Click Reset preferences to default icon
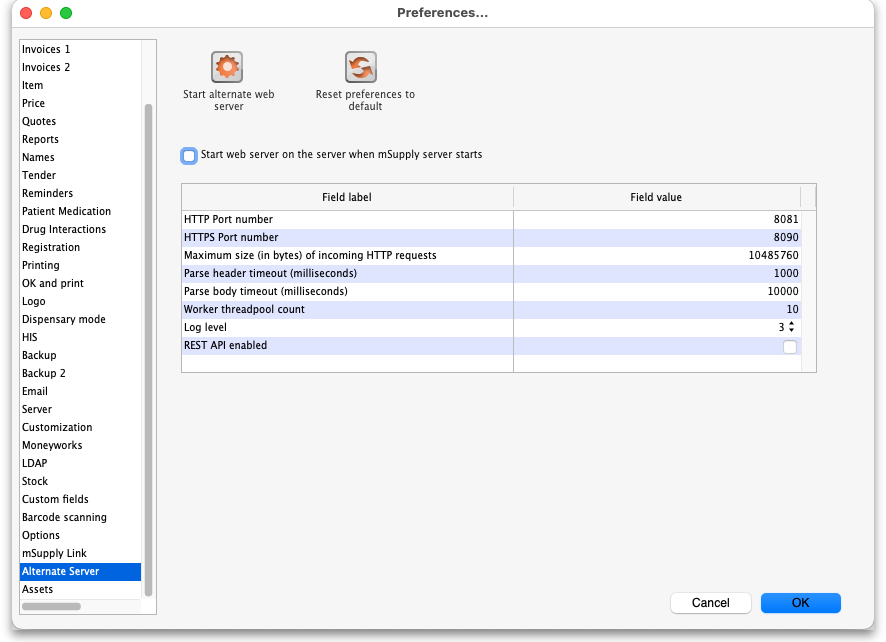The width and height of the screenshot is (886, 642). click(361, 68)
